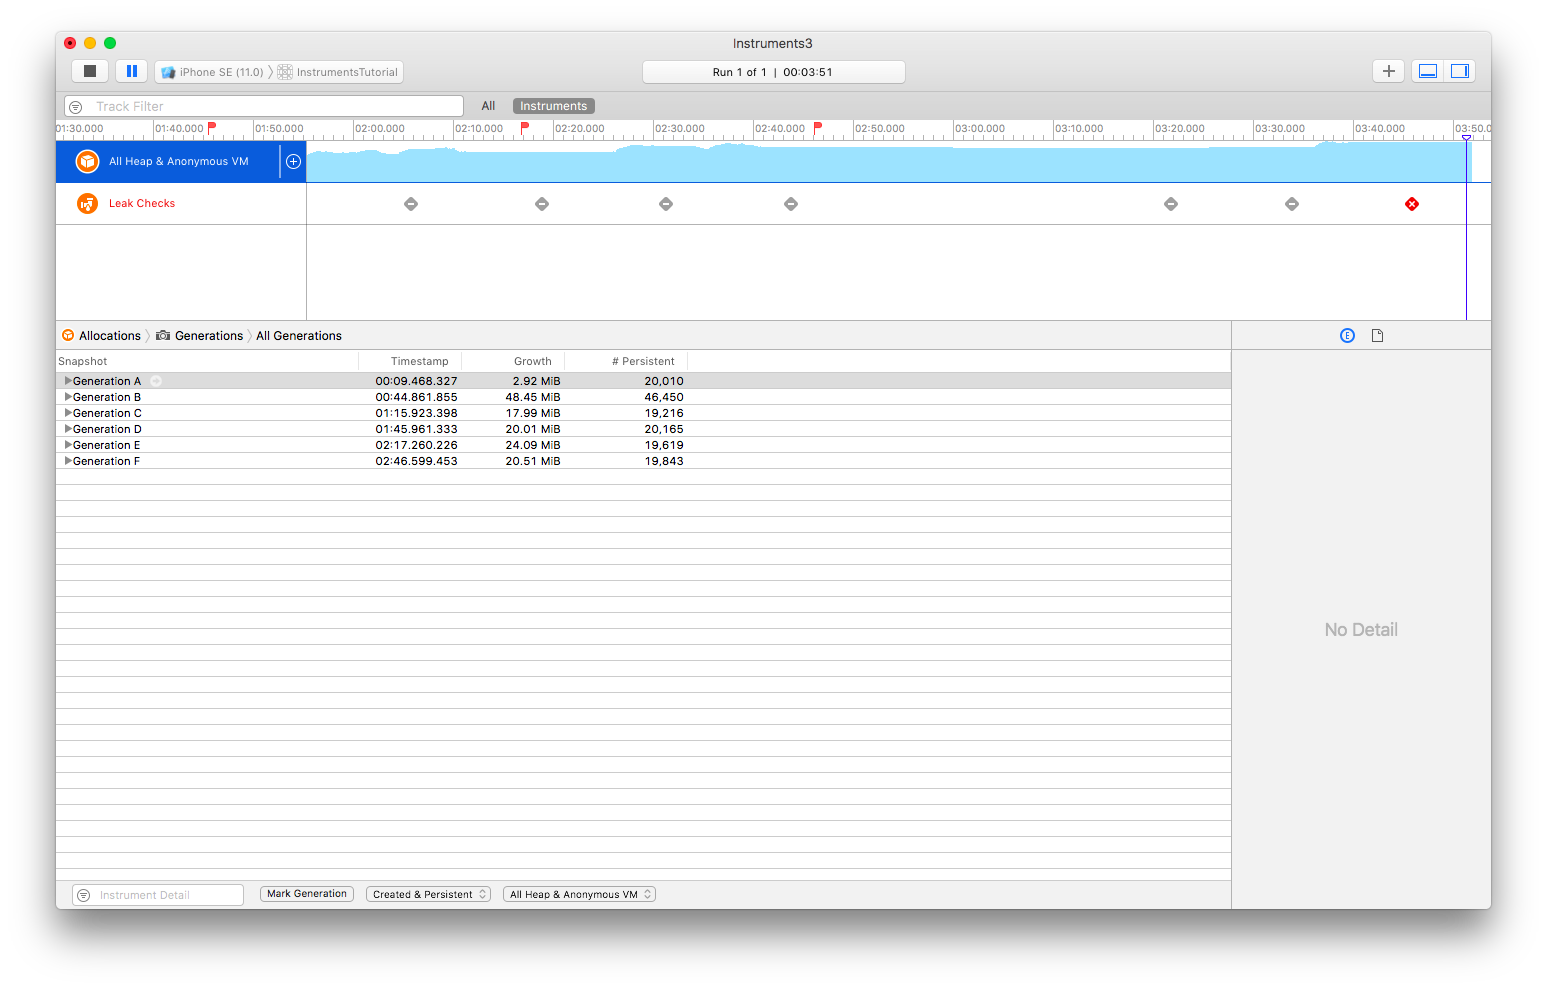Select the Allocations instrument icon

point(88,161)
